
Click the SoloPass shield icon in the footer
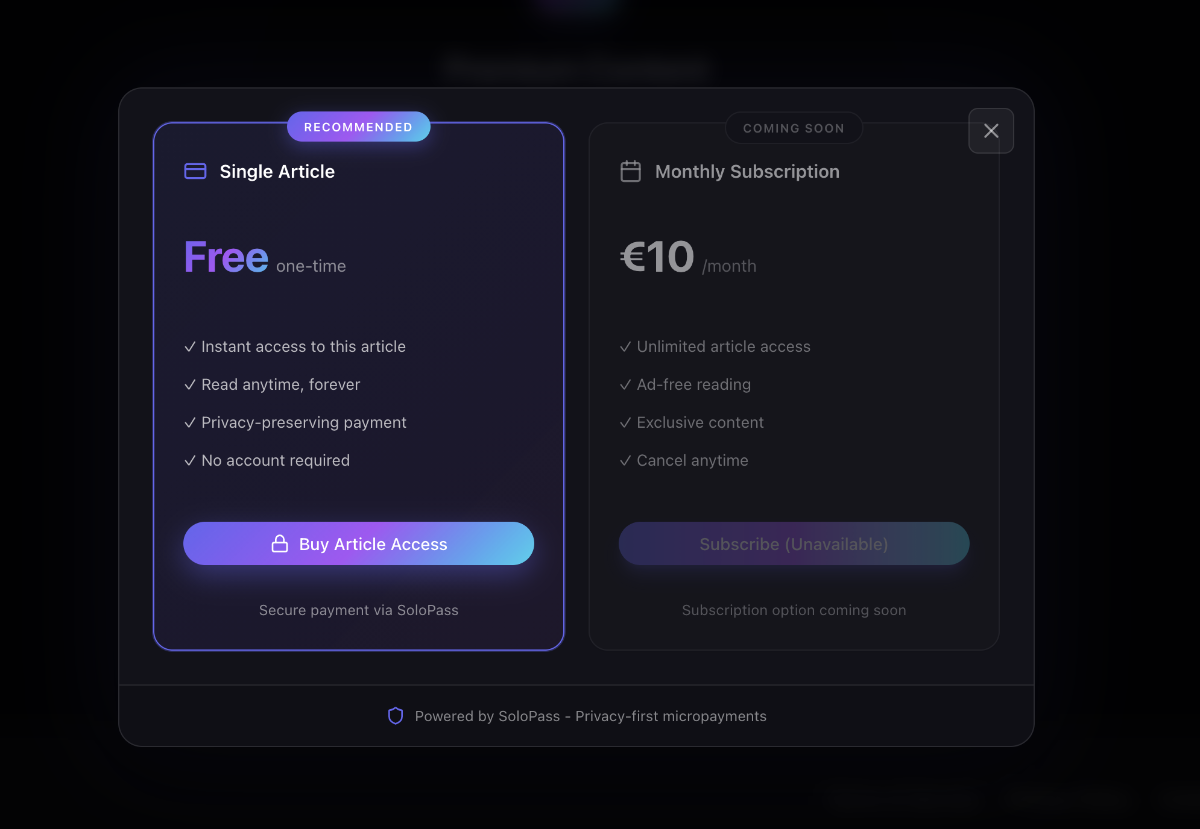pyautogui.click(x=395, y=715)
